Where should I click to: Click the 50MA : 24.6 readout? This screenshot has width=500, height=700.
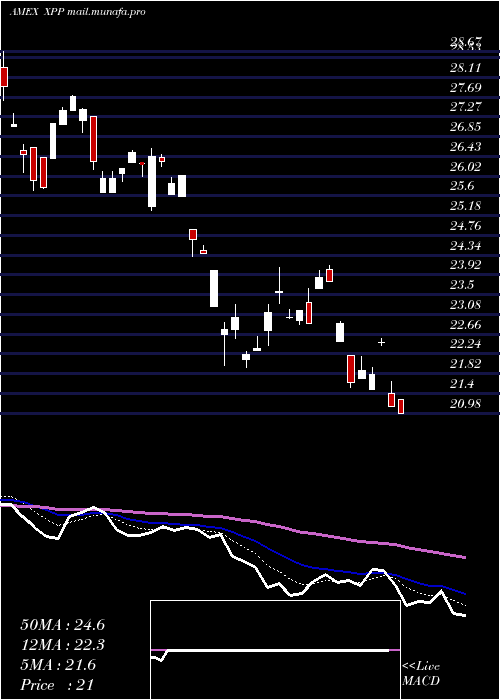pyautogui.click(x=62, y=625)
